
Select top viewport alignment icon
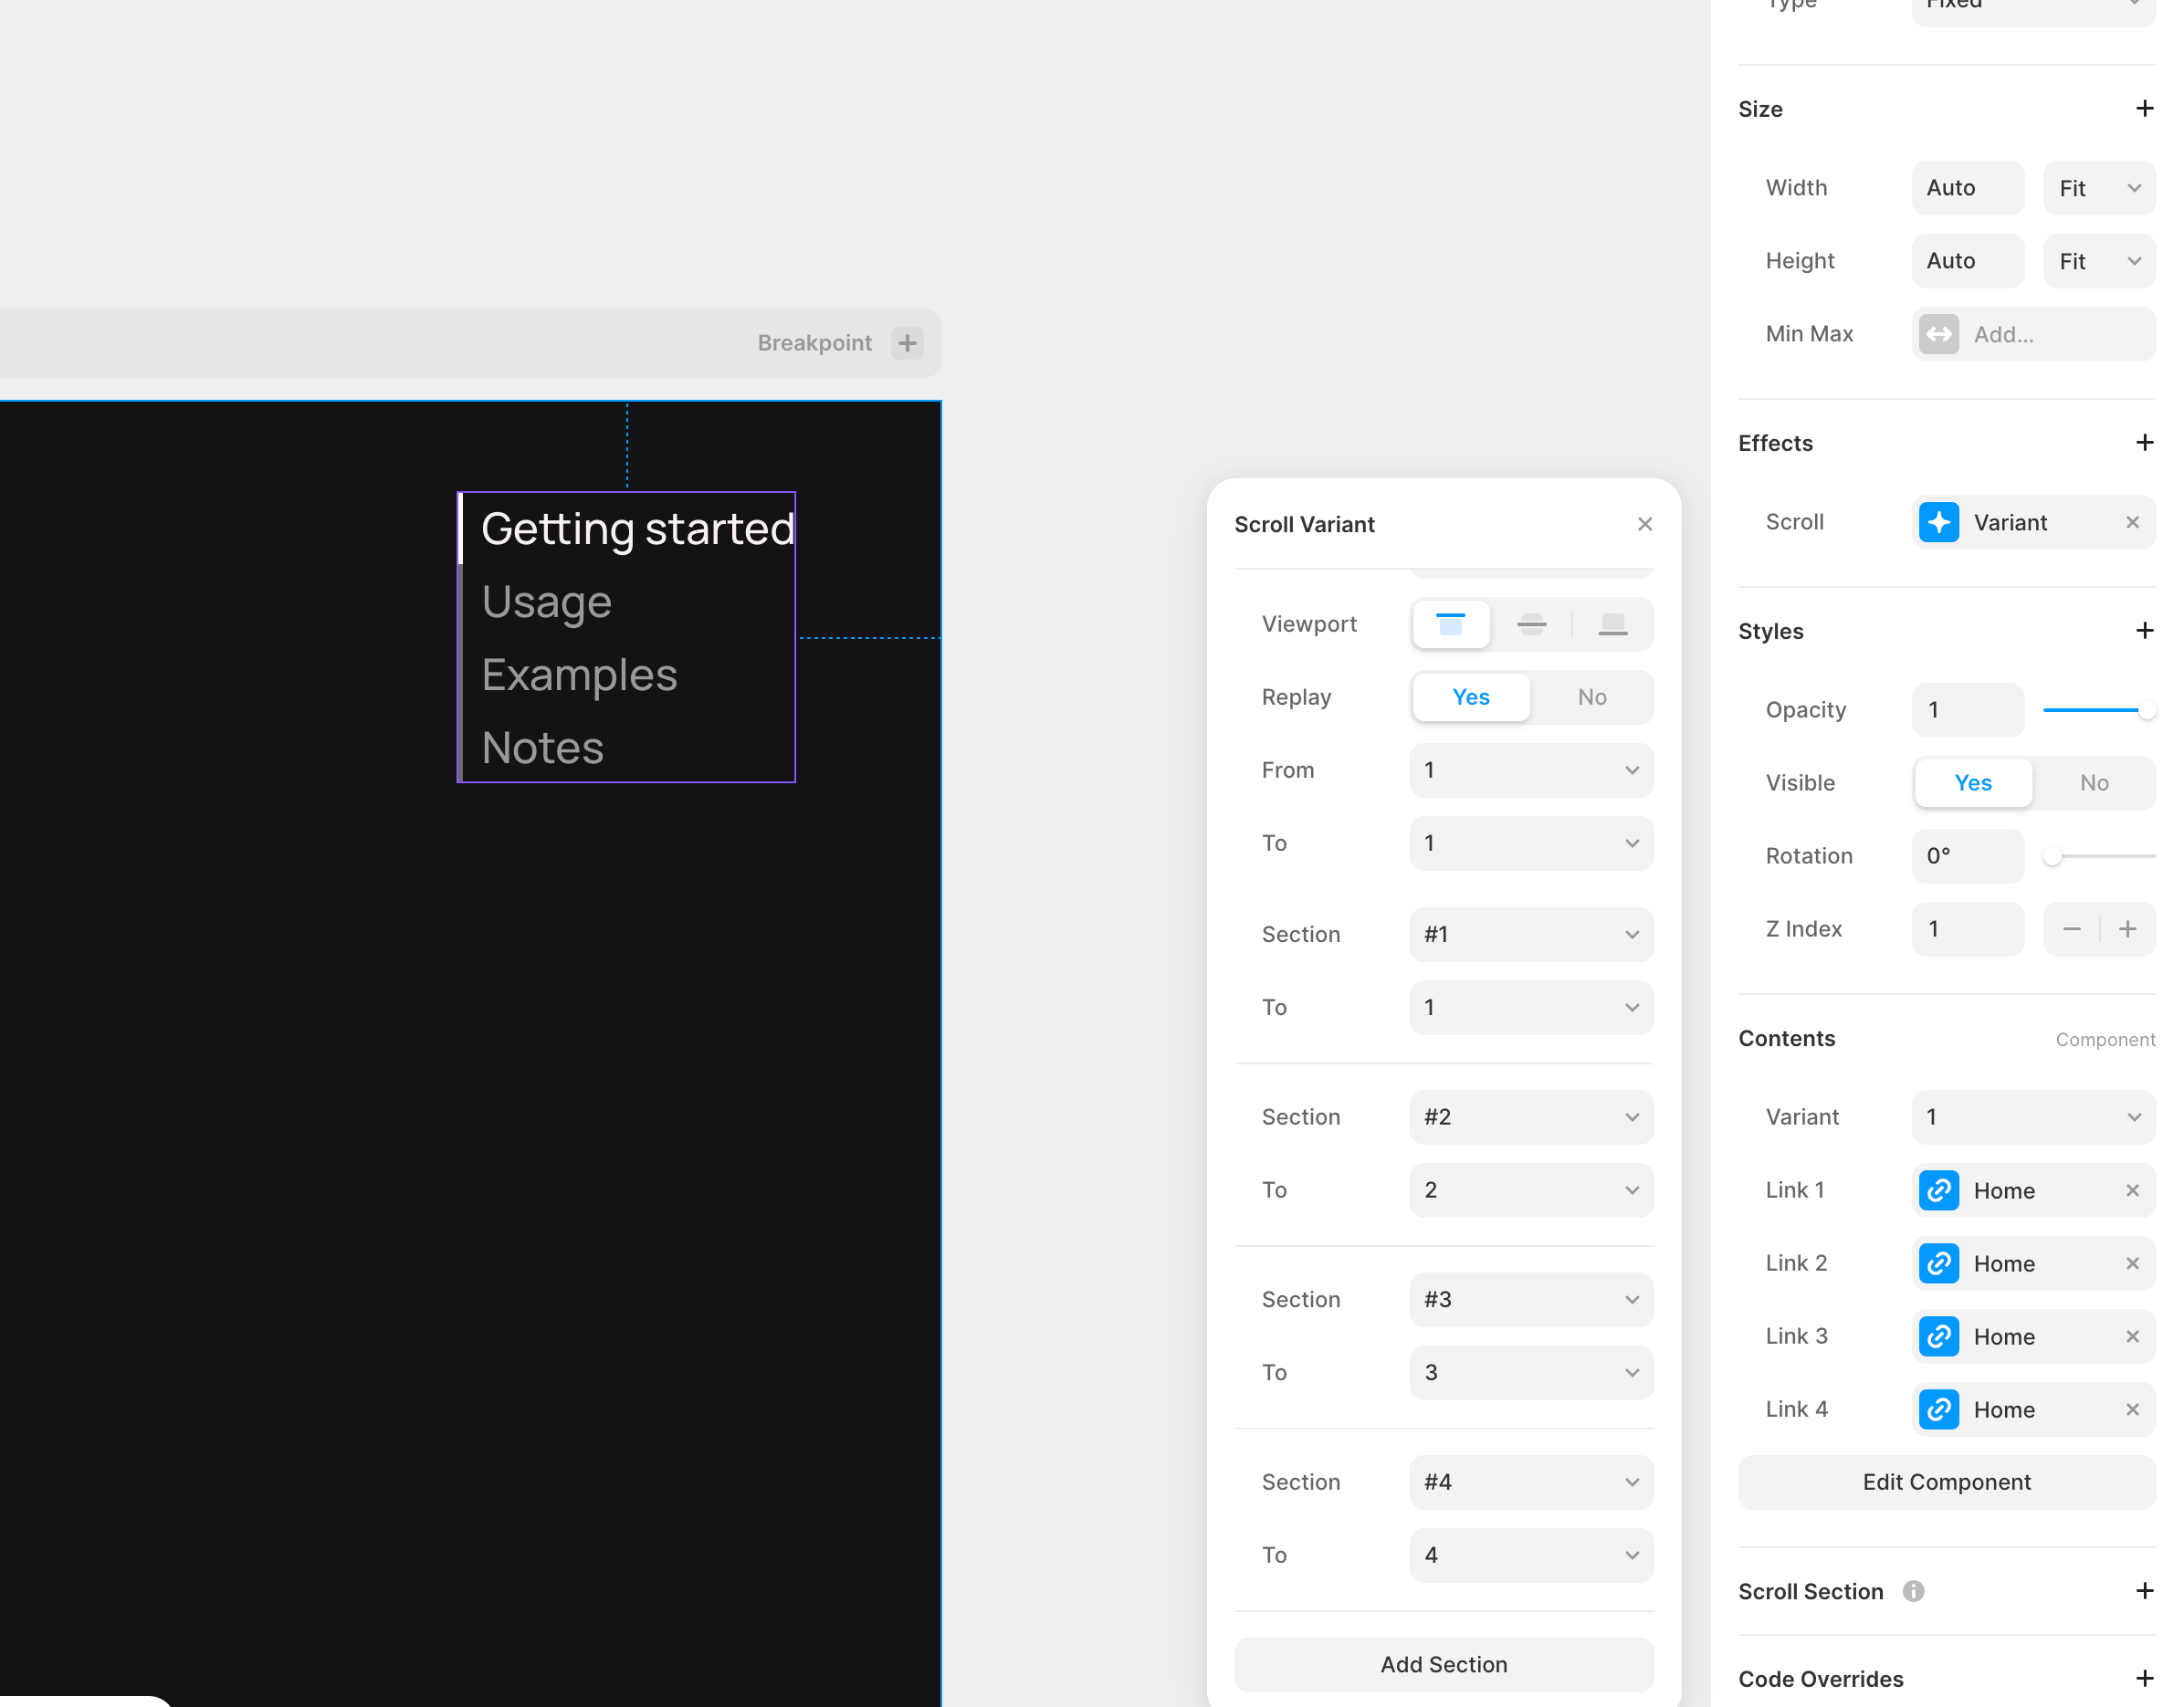(x=1451, y=624)
